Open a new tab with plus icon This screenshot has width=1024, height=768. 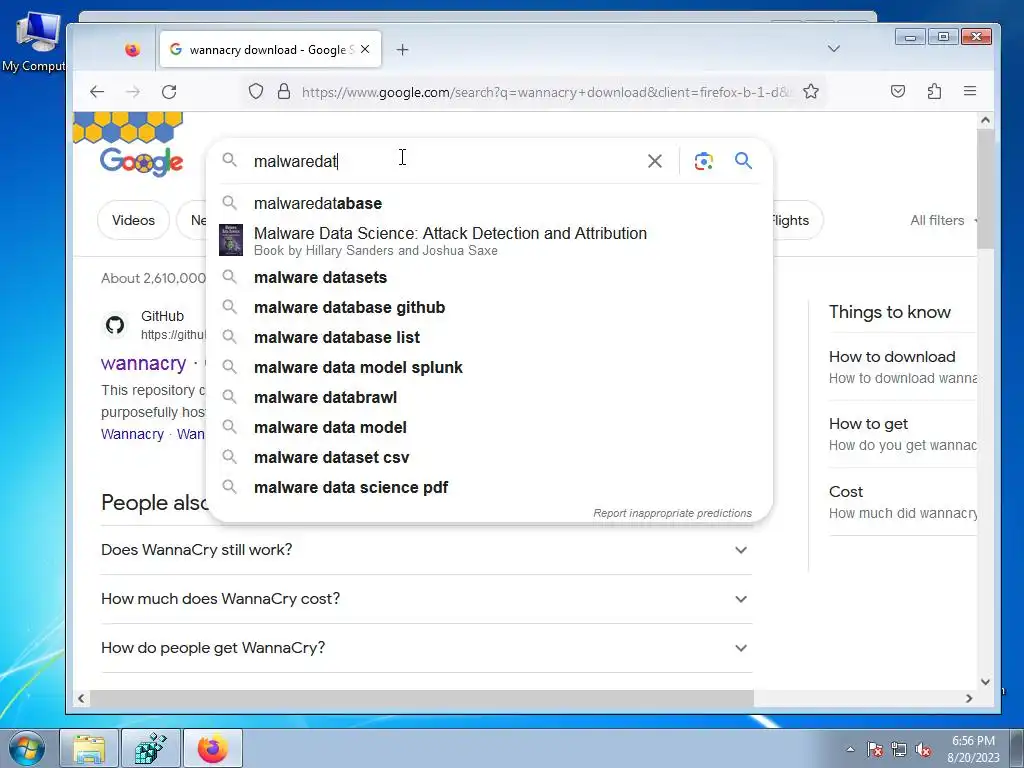click(x=402, y=50)
